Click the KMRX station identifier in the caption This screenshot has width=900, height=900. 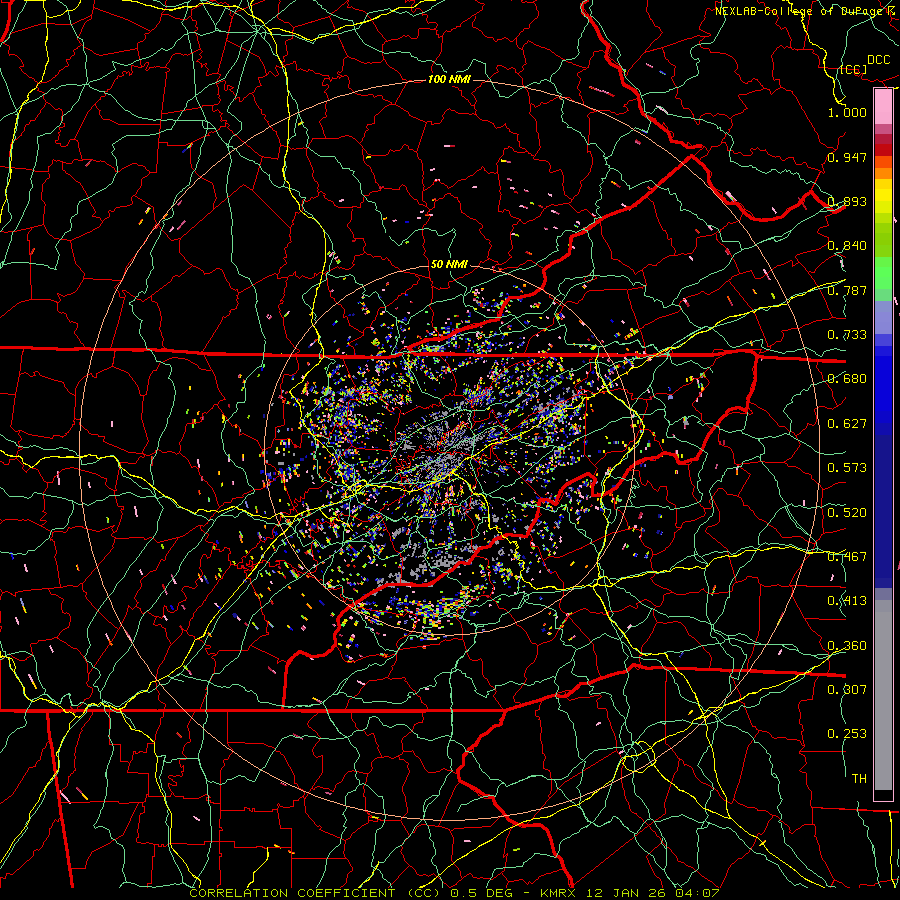click(559, 893)
